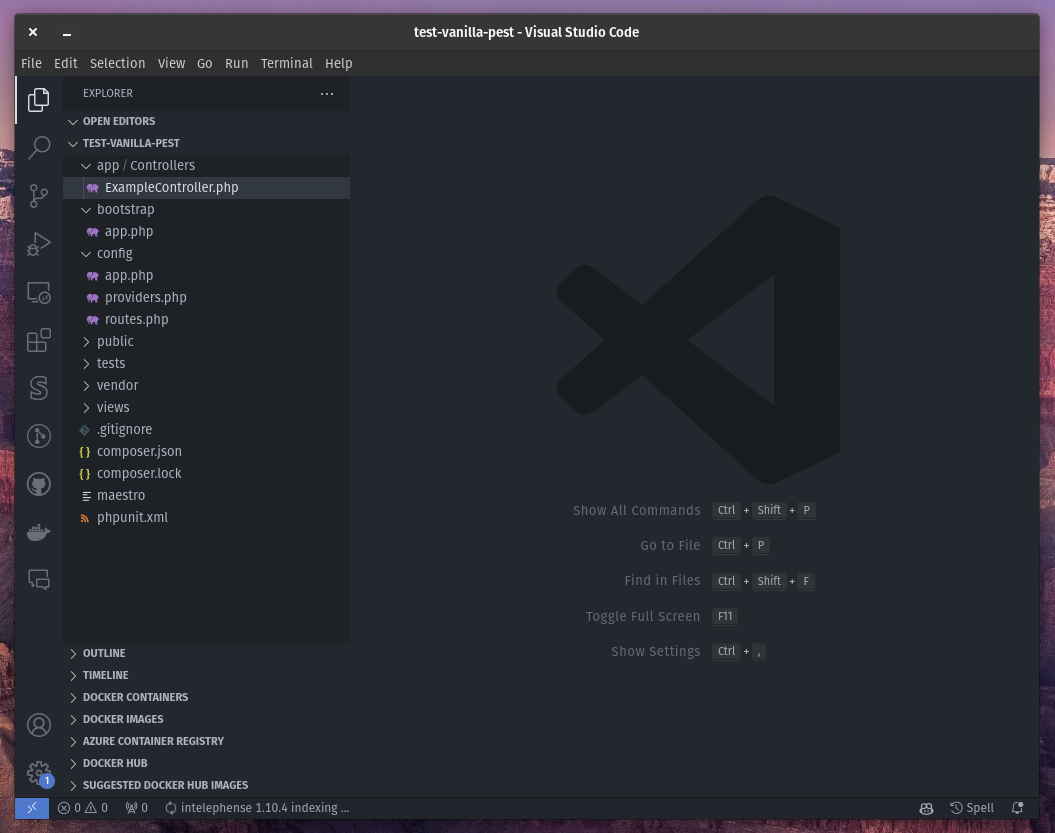1055x833 pixels.
Task: Open Explorer views and more actions menu
Action: [x=327, y=94]
